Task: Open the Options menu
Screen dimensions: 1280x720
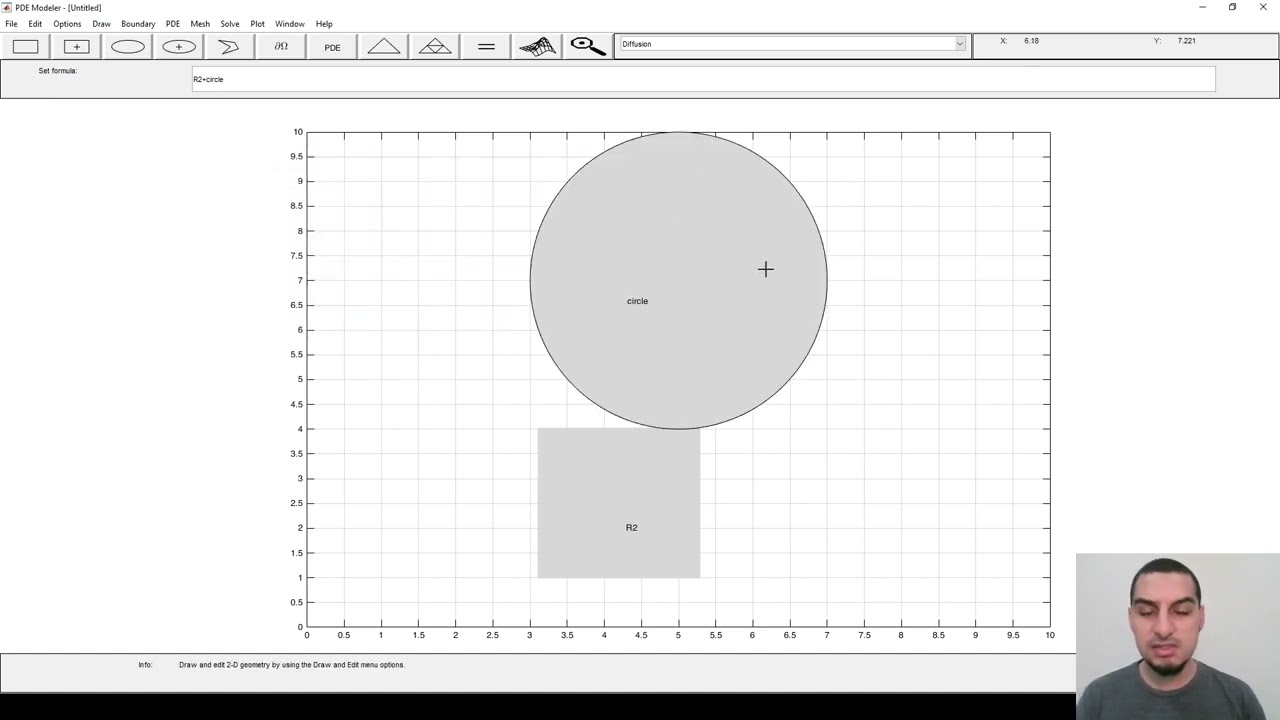Action: (67, 24)
